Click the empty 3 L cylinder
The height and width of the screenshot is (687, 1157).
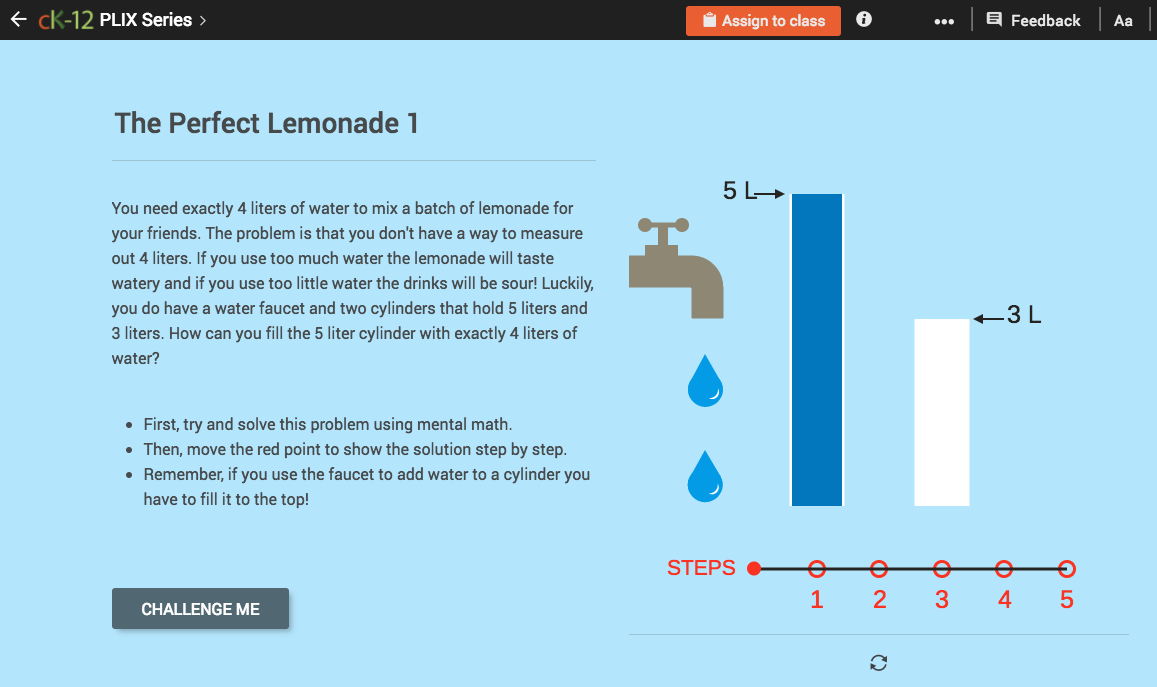tap(941, 410)
